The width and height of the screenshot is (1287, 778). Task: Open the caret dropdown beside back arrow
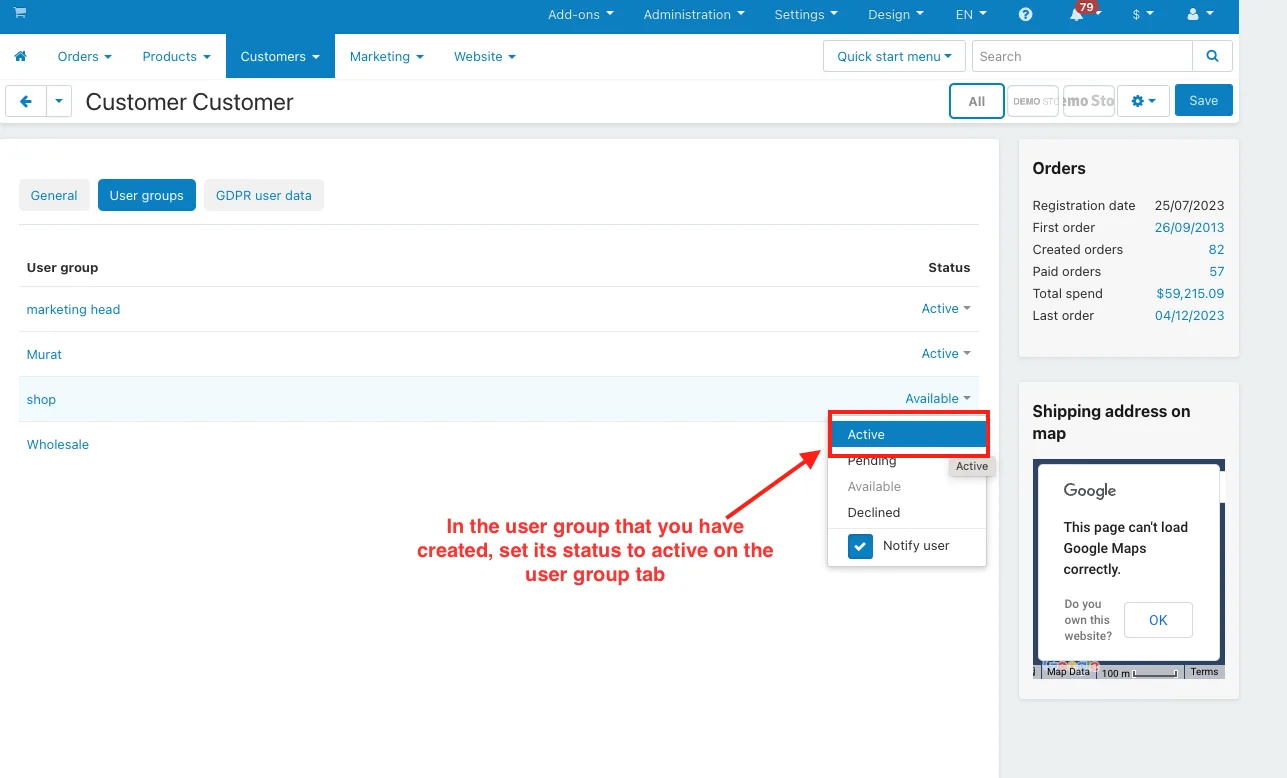[x=59, y=101]
